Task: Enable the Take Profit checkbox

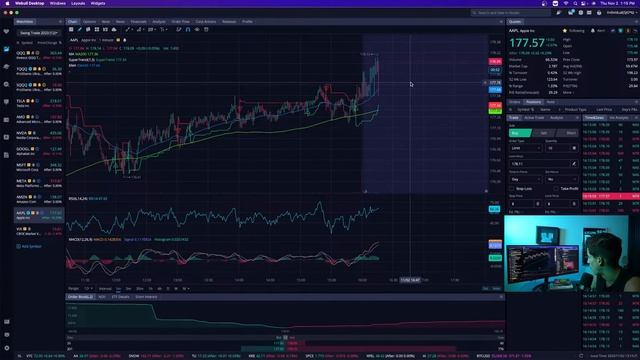Action: 556,189
